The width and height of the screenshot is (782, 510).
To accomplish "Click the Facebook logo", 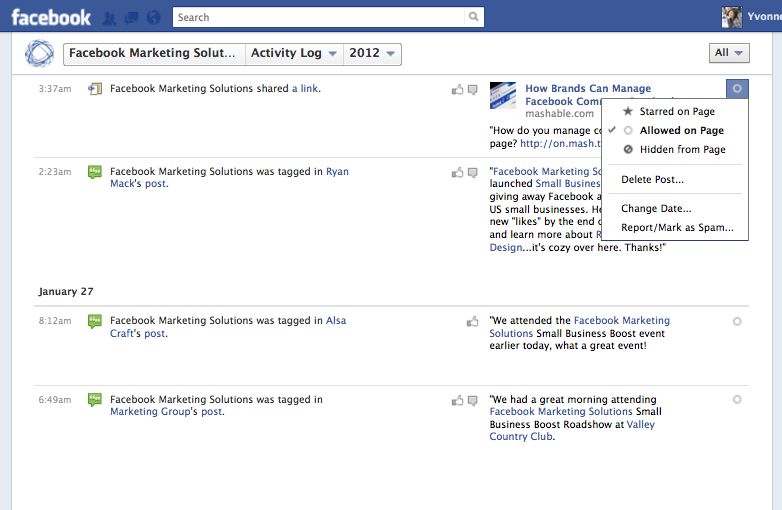I will (x=51, y=17).
